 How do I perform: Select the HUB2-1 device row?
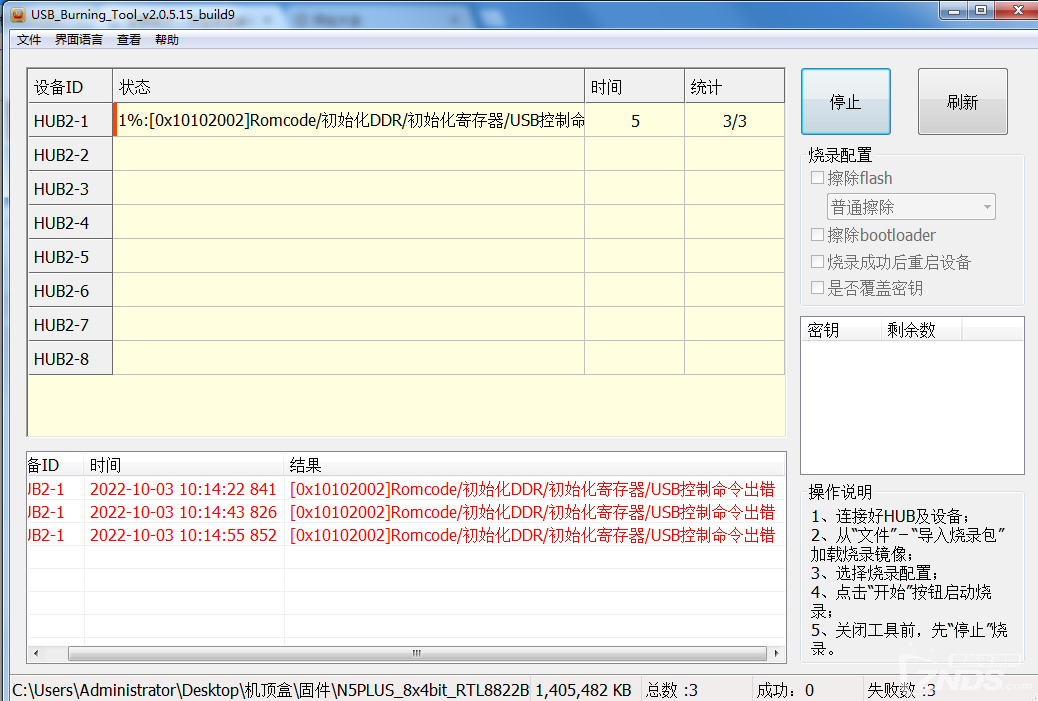[406, 120]
